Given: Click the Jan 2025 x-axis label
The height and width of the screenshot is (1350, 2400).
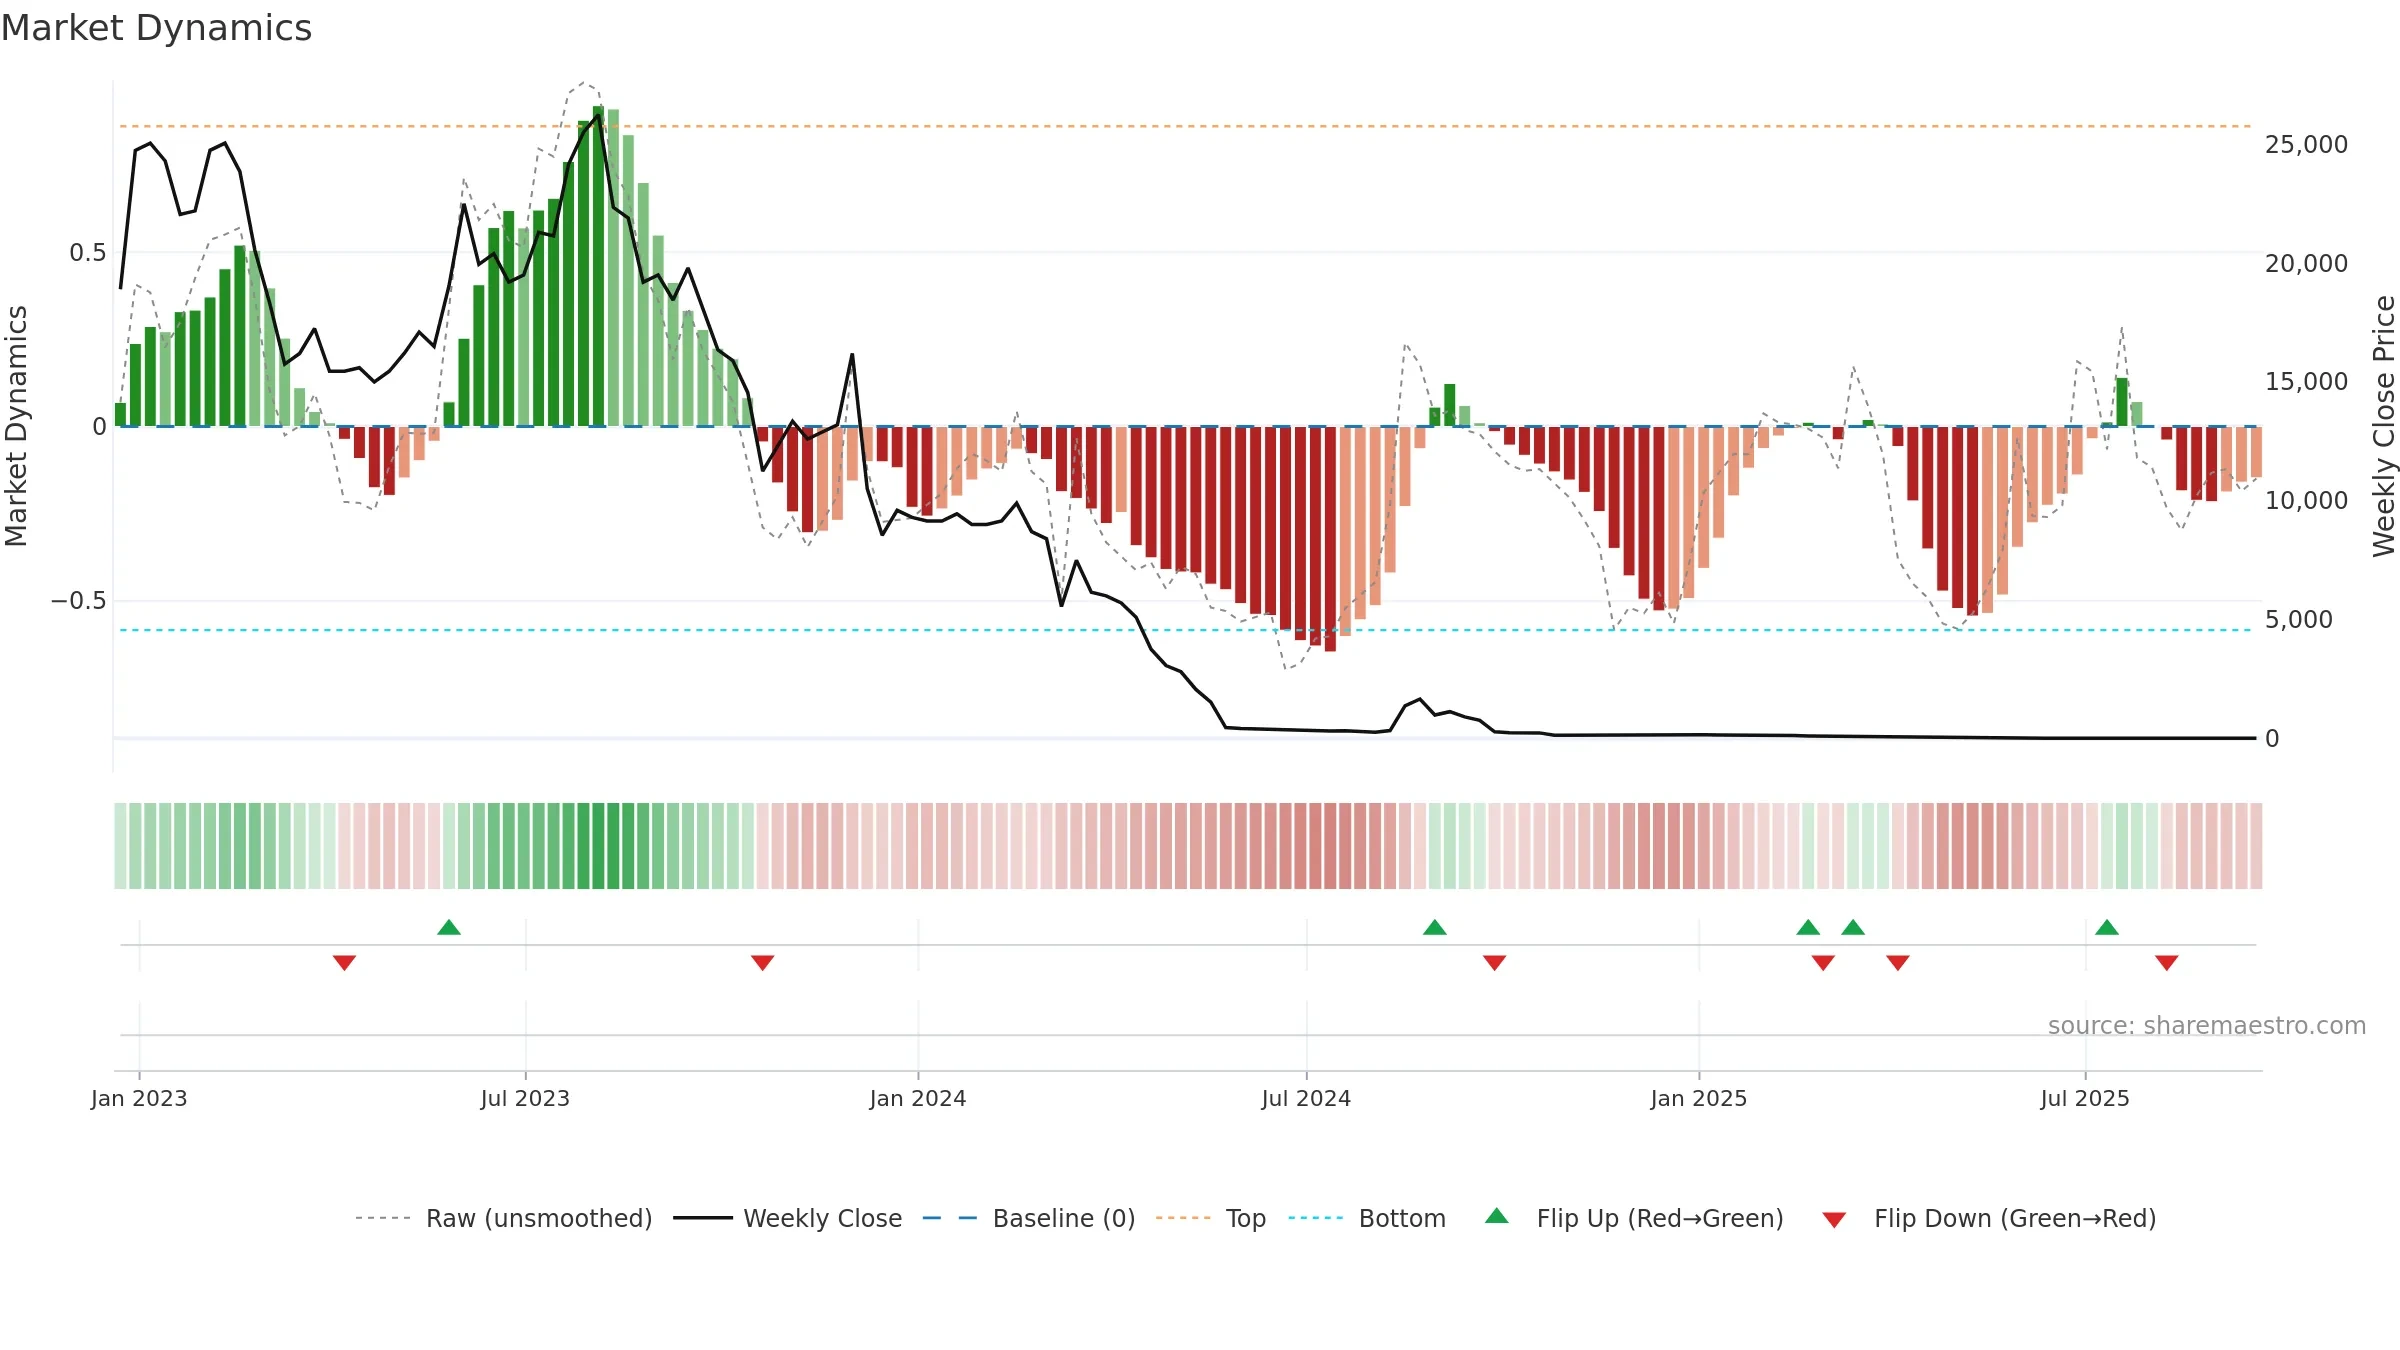Looking at the screenshot, I should [x=1699, y=1098].
